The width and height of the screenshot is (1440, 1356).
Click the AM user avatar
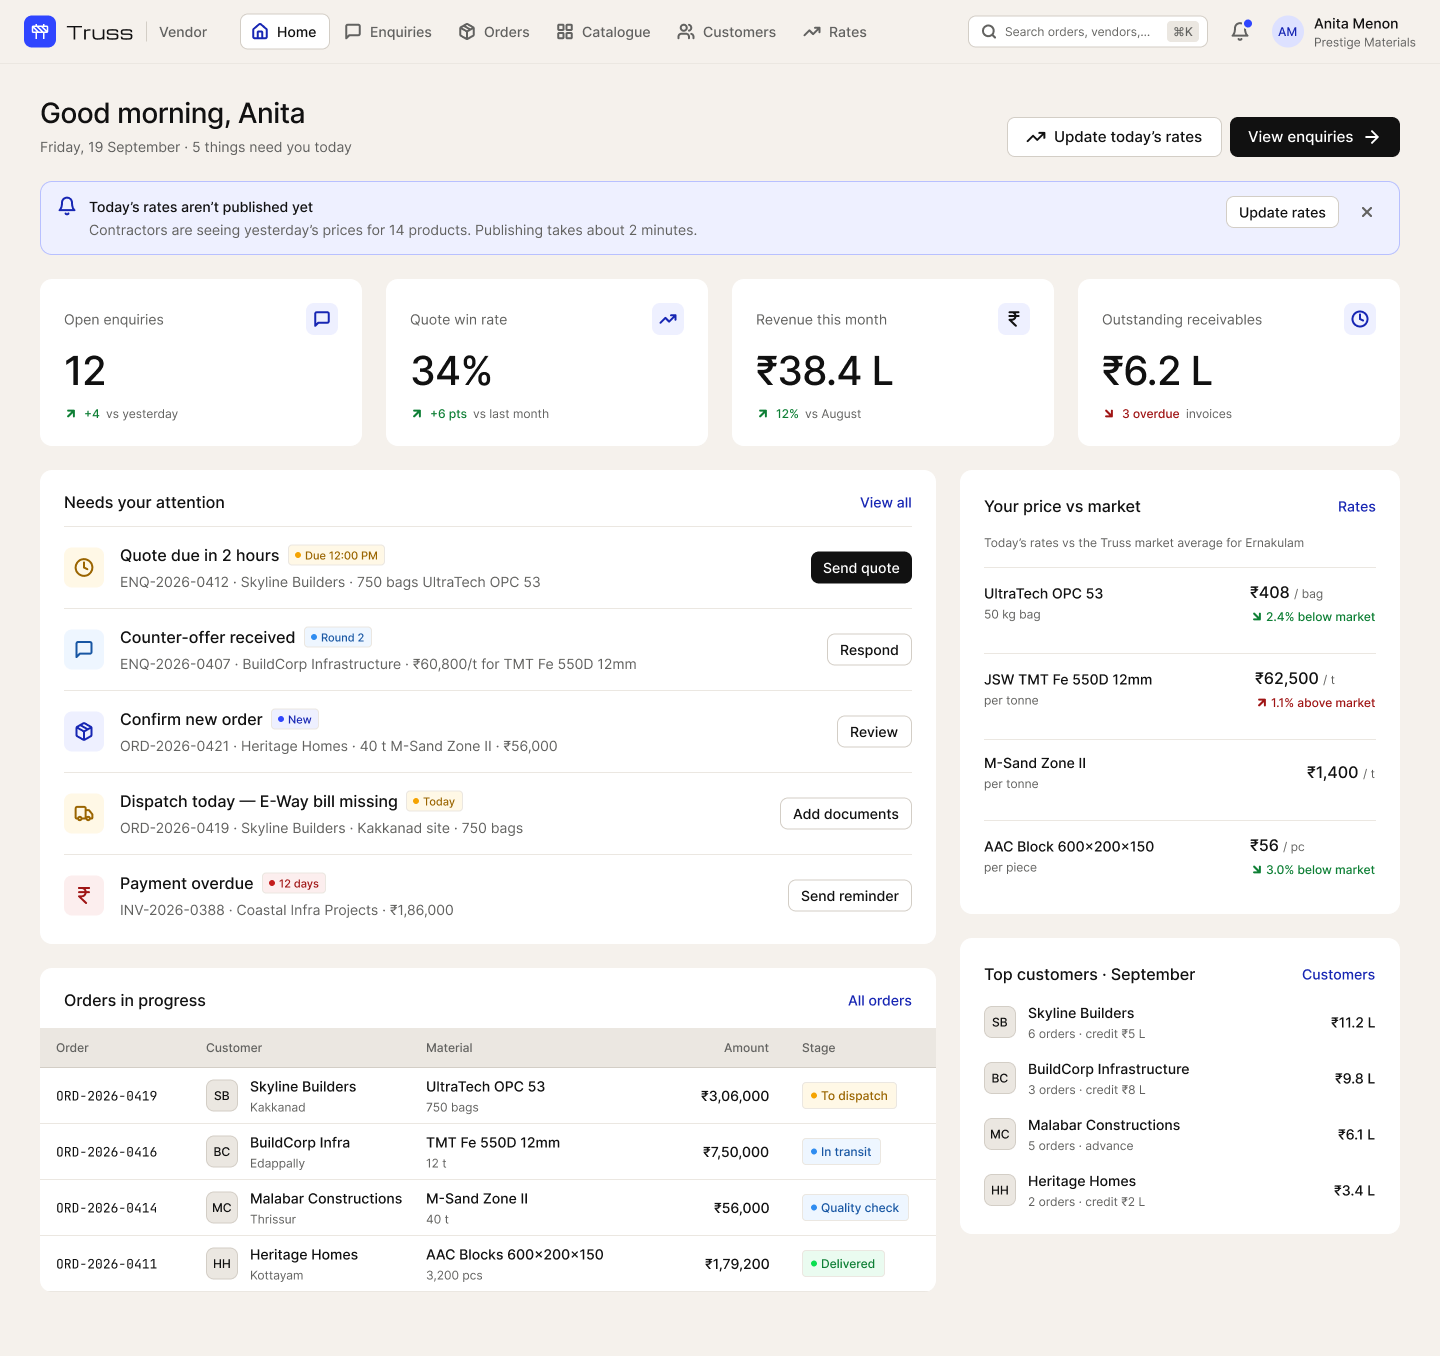tap(1288, 32)
